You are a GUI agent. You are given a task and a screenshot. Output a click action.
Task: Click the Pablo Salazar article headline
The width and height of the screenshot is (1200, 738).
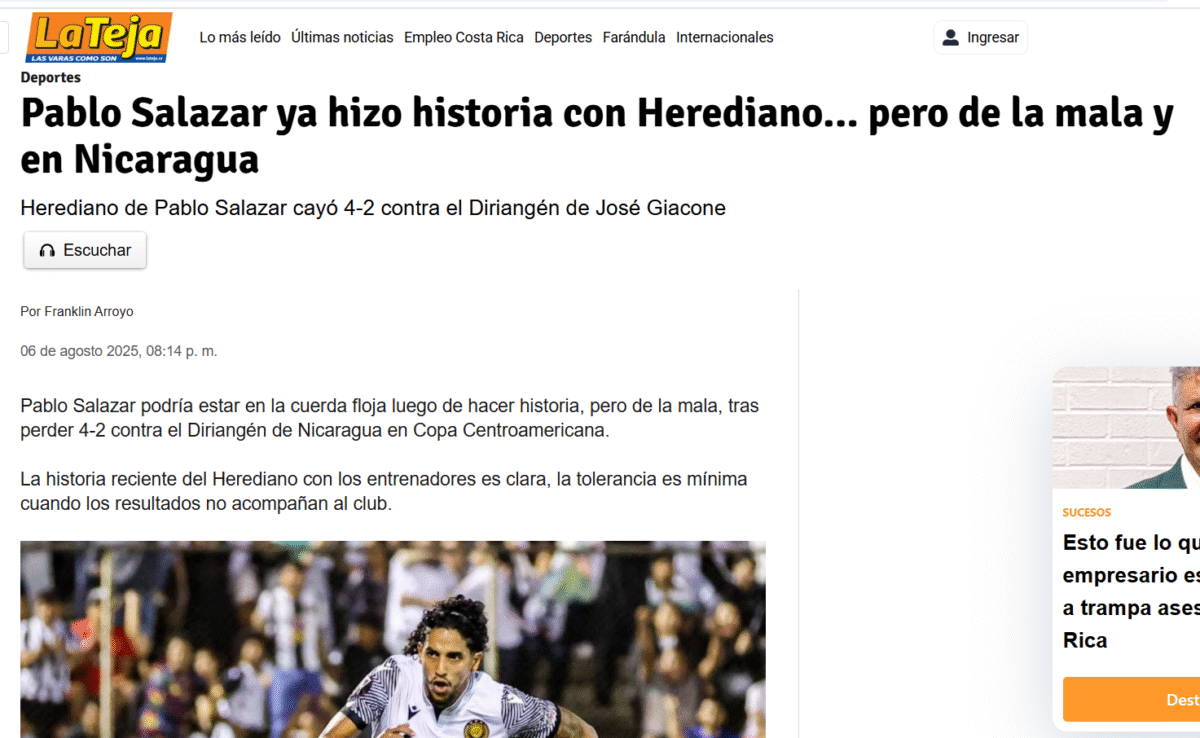pos(597,136)
